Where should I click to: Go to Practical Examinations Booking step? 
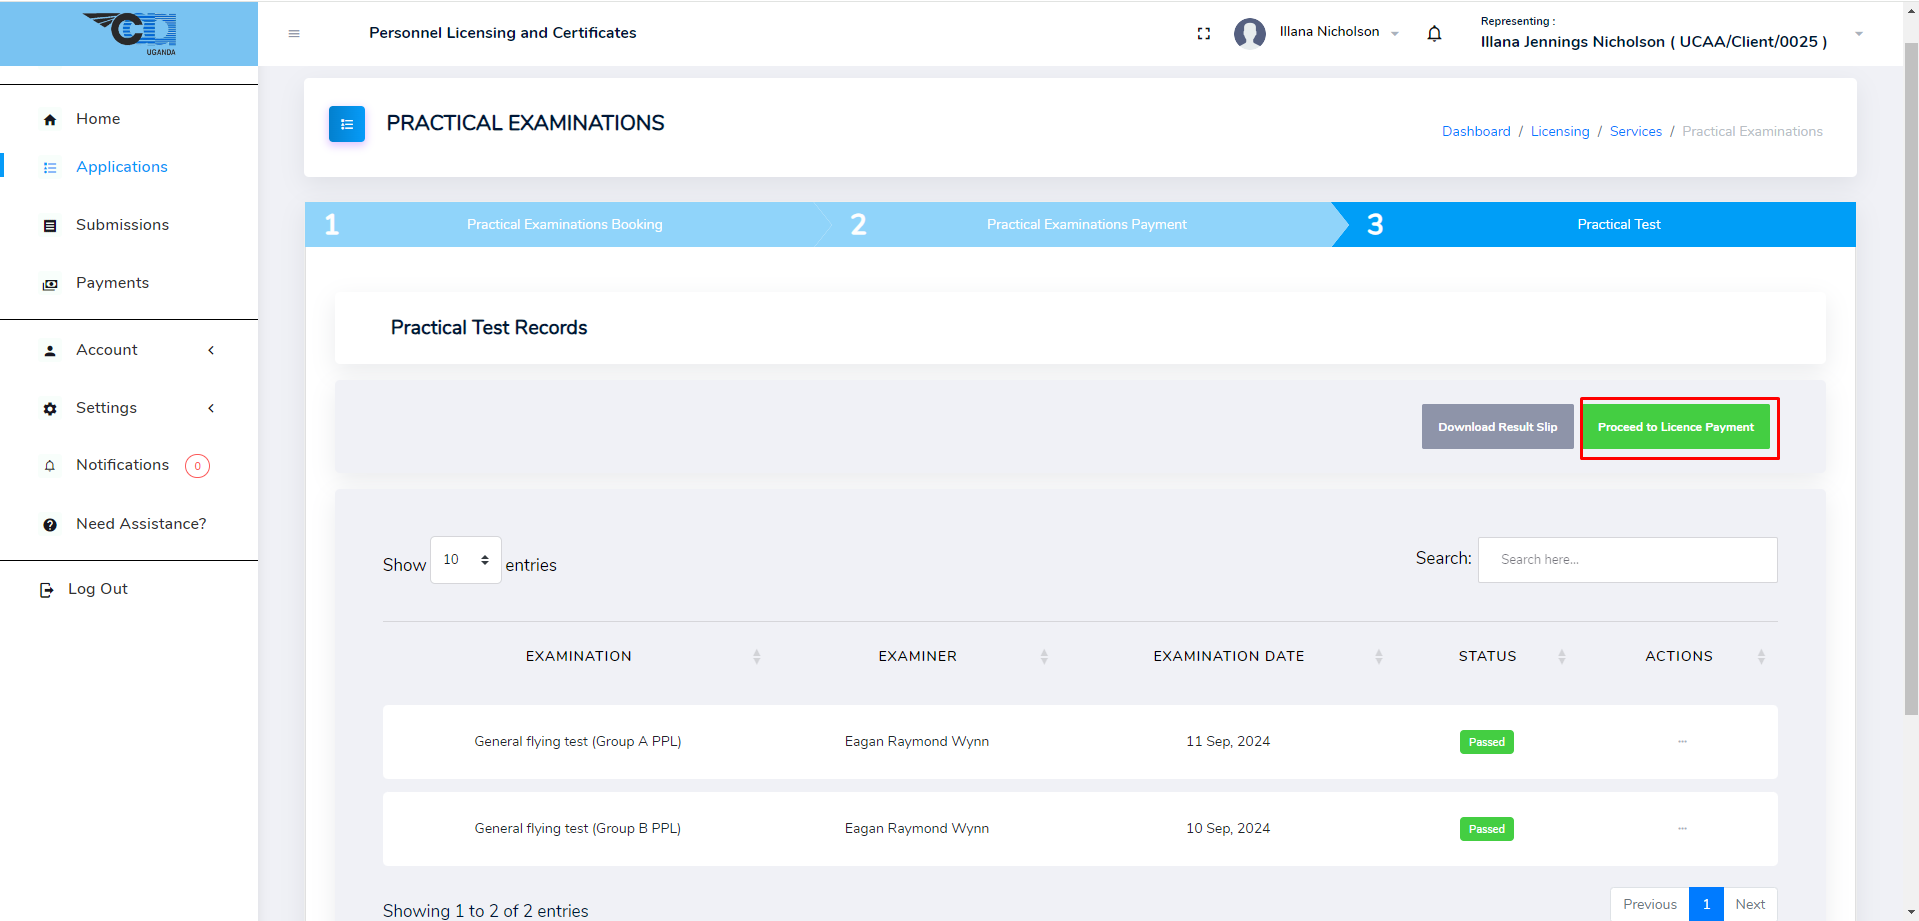[564, 225]
